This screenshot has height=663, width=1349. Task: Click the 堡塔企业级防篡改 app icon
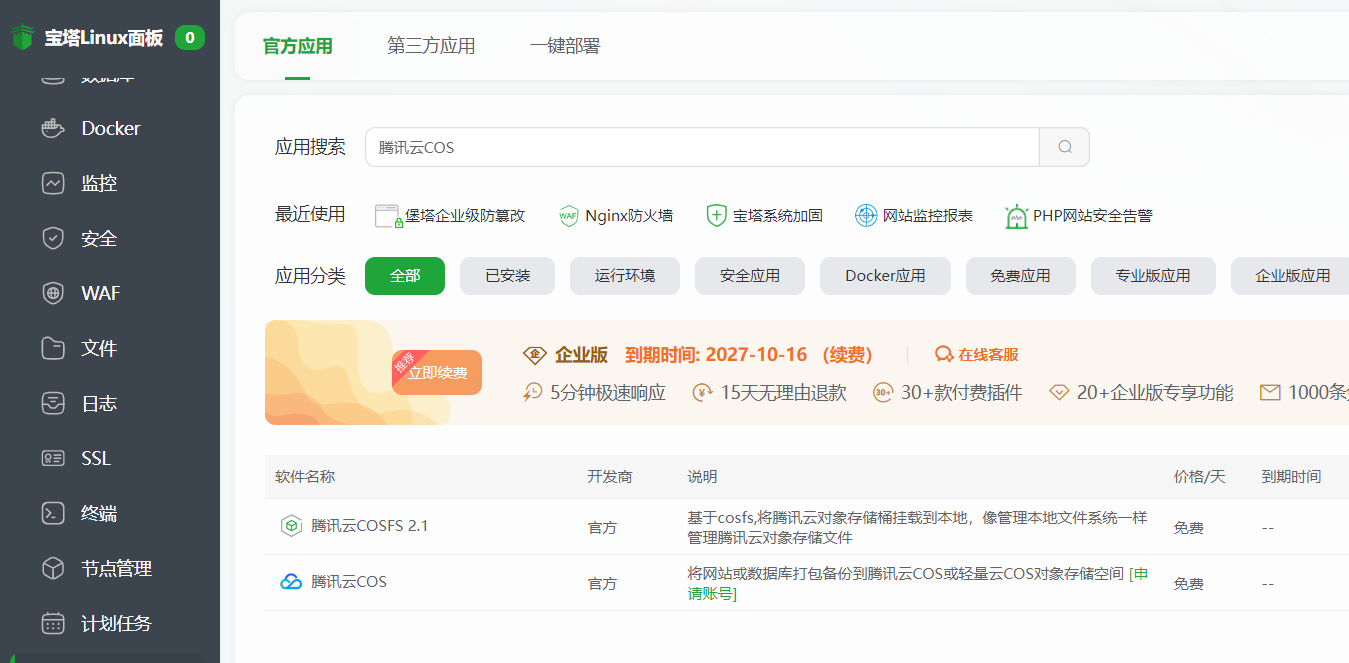[x=388, y=215]
